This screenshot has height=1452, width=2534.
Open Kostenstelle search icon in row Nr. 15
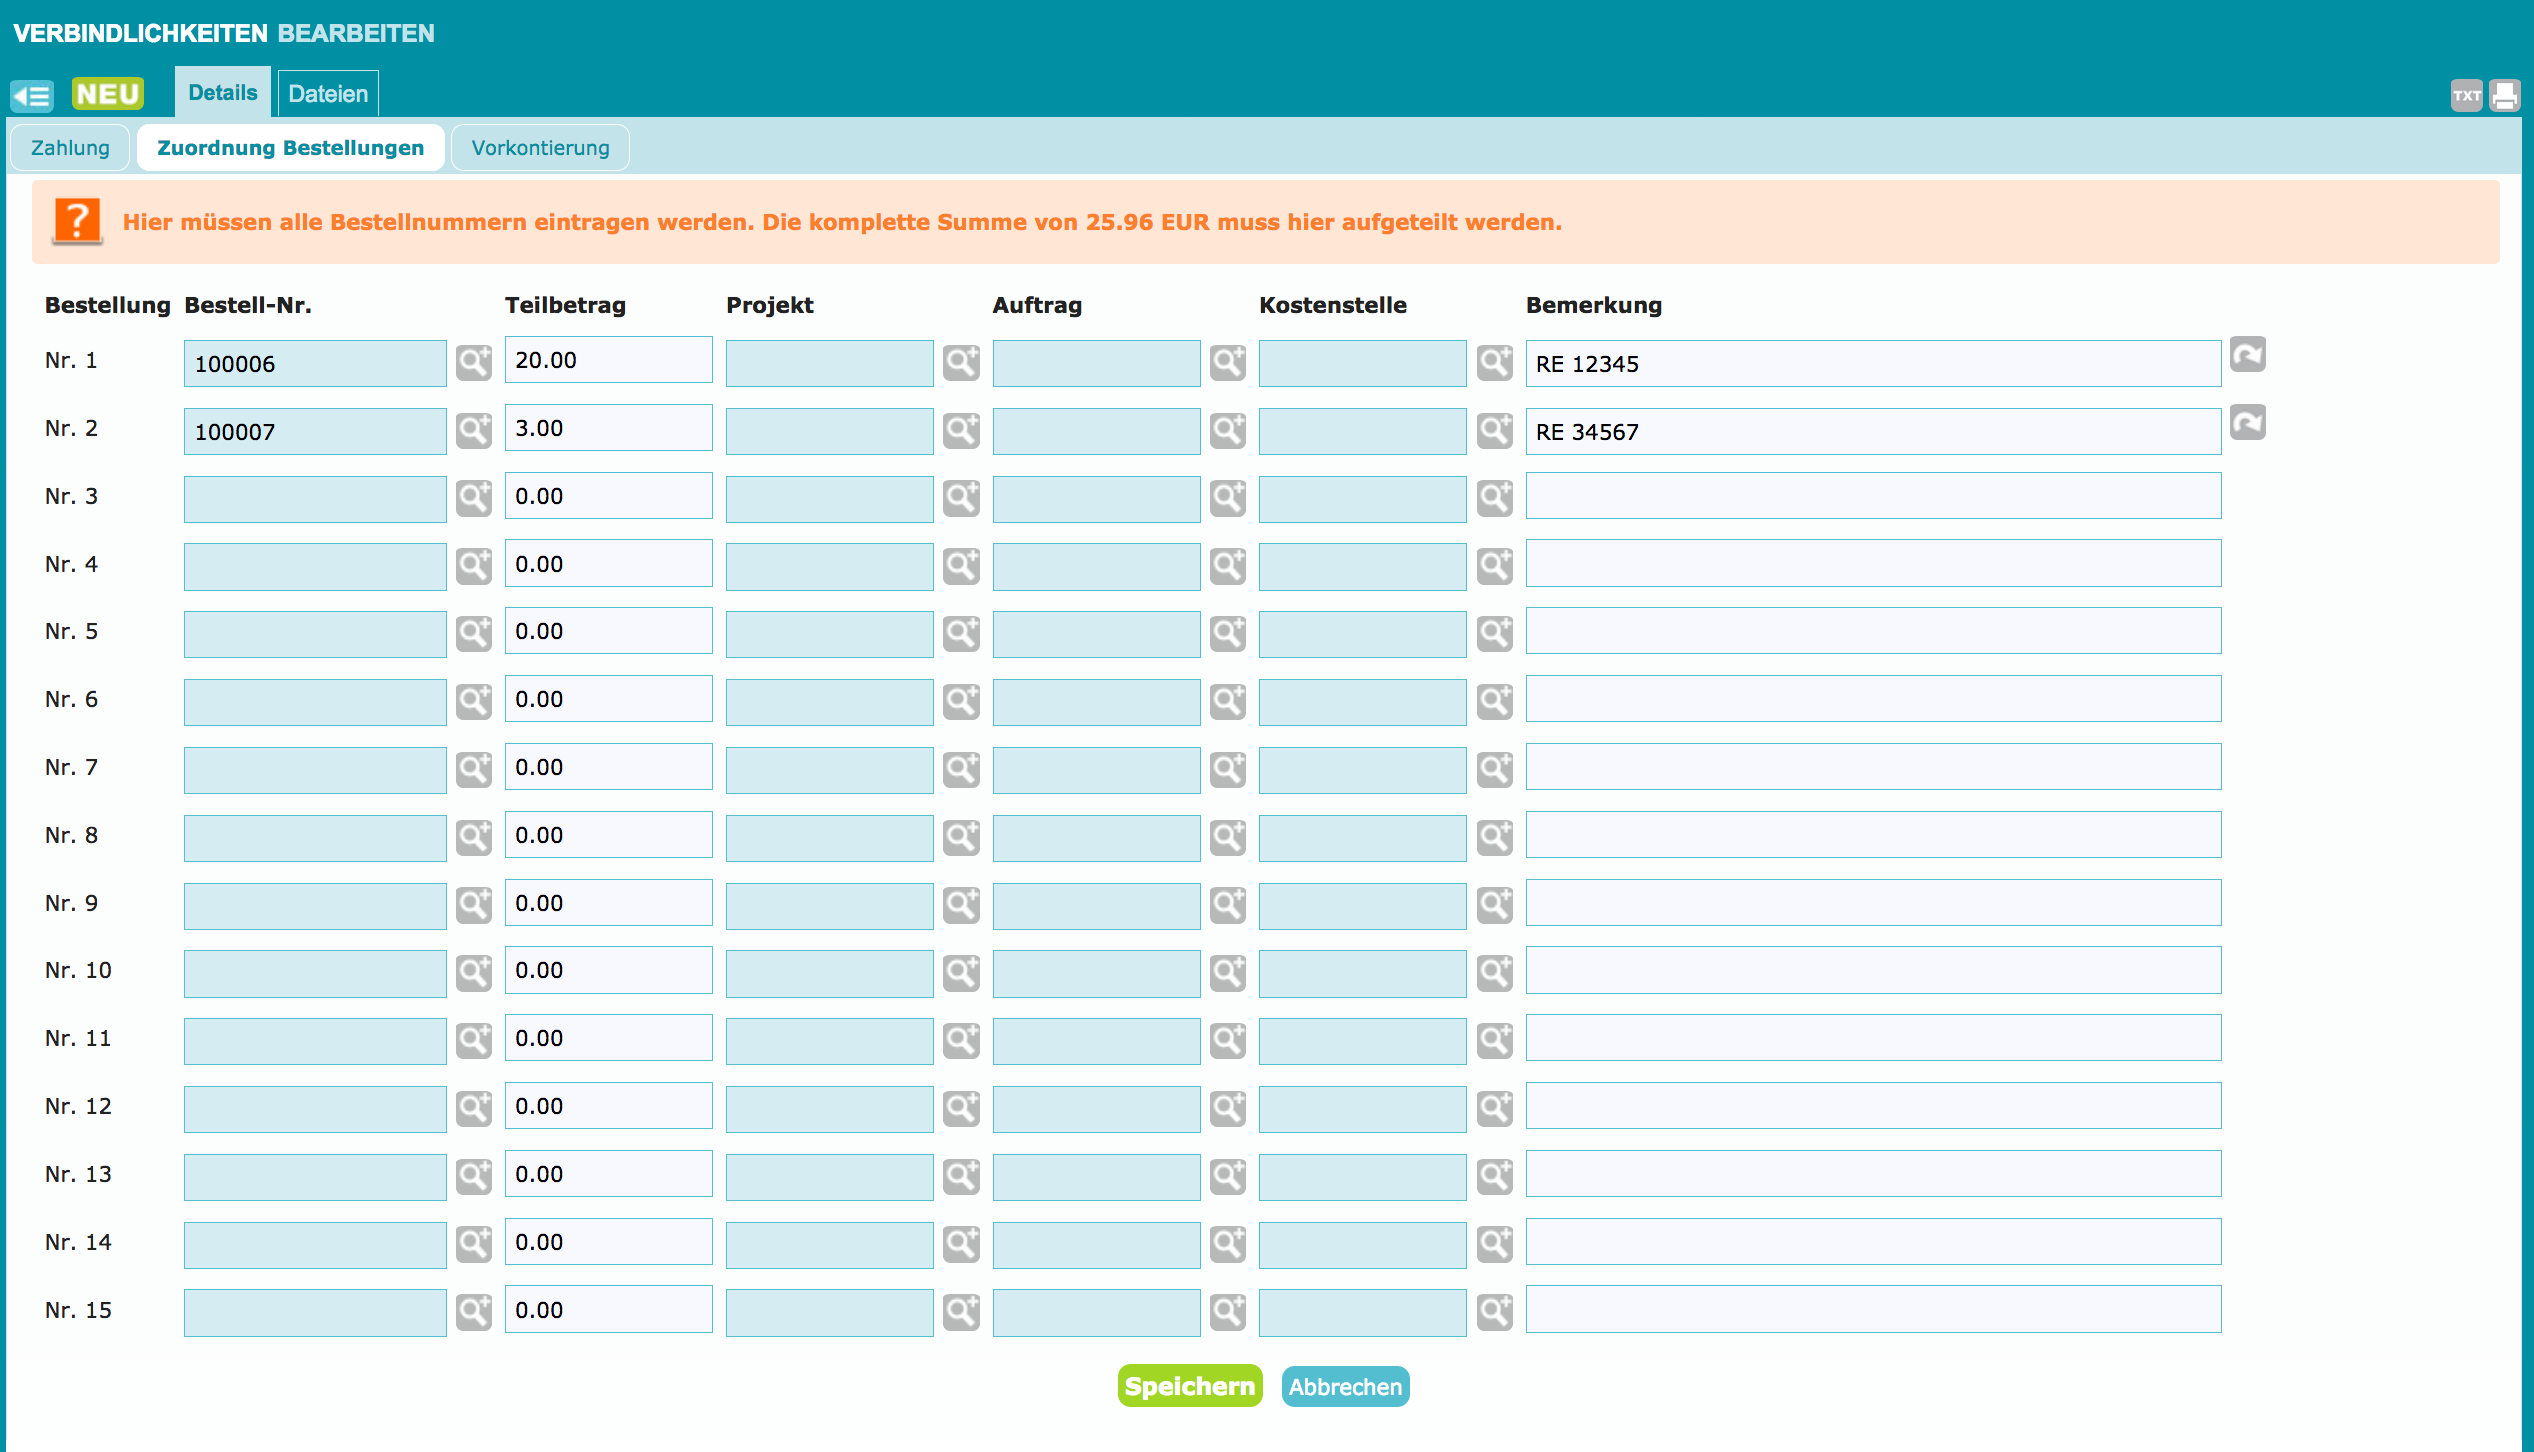click(1495, 1312)
